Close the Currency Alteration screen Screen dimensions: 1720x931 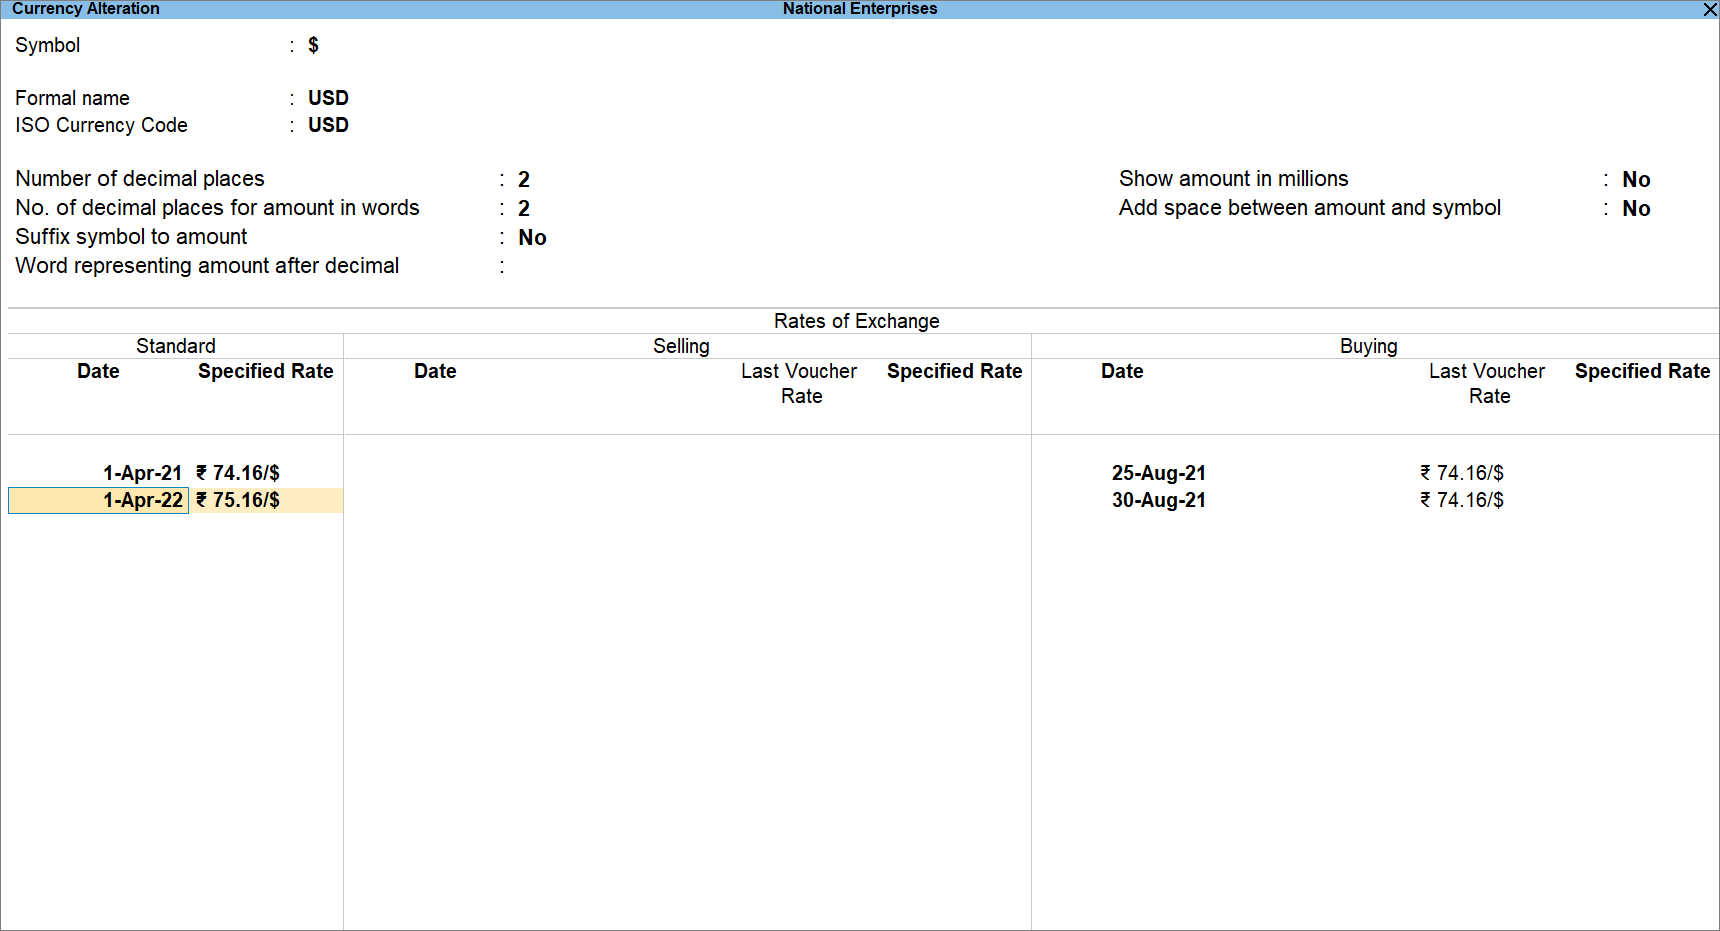(x=1710, y=9)
